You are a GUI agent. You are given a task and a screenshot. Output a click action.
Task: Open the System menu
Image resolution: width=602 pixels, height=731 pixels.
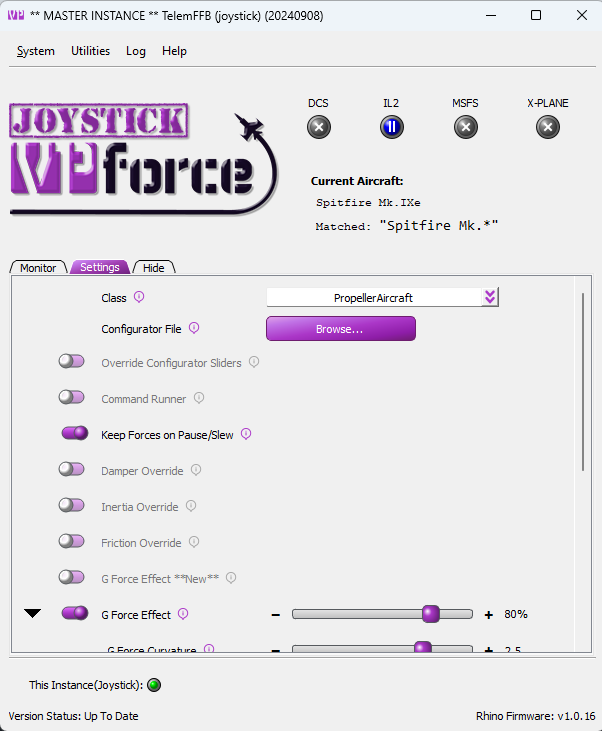36,51
